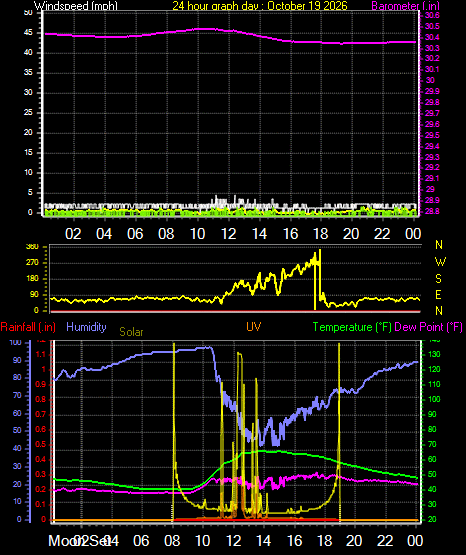Click the 0.8 tick on rainfall axis

41,399
